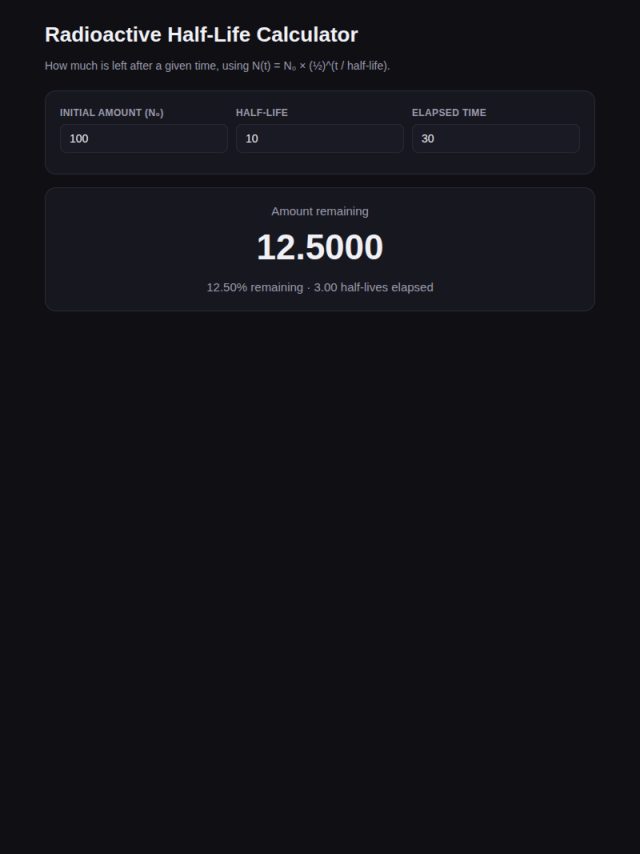640x854 pixels.
Task: Click the 3.00 half-lives elapsed text
Action: tap(374, 287)
